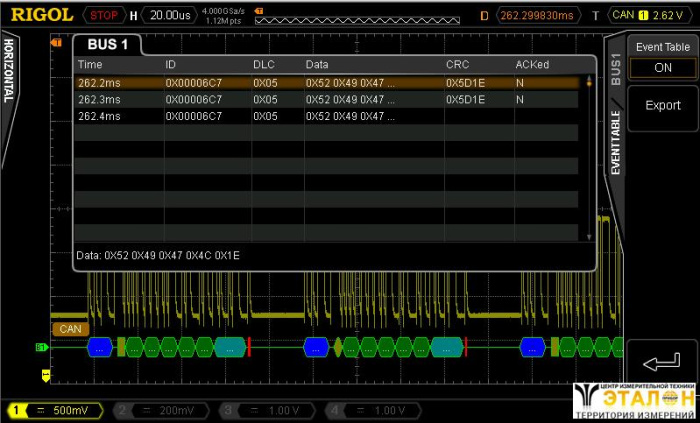Switch to the BUS 1 tab
Viewport: 700px width, 423px height.
pyautogui.click(x=108, y=46)
